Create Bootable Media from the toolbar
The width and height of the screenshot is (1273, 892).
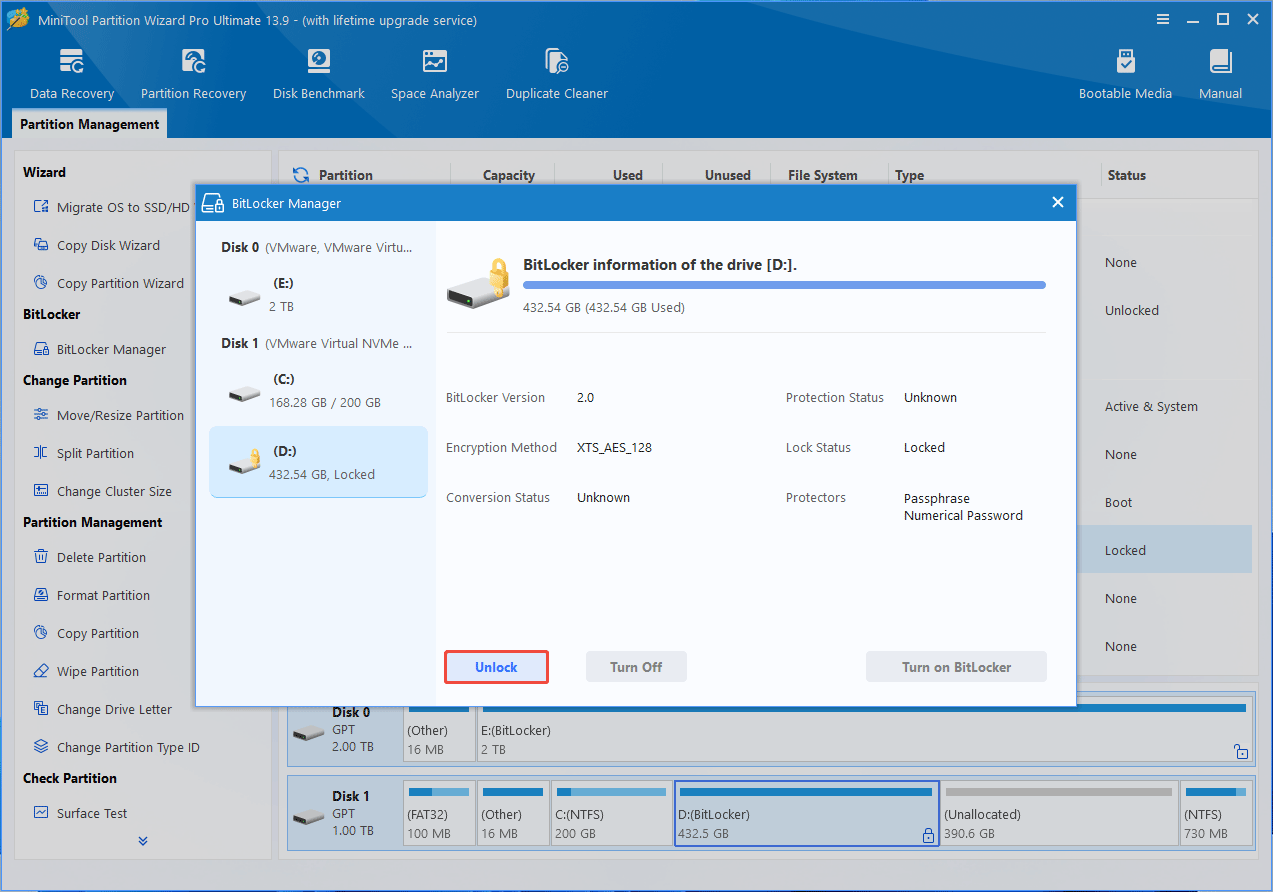(1125, 75)
